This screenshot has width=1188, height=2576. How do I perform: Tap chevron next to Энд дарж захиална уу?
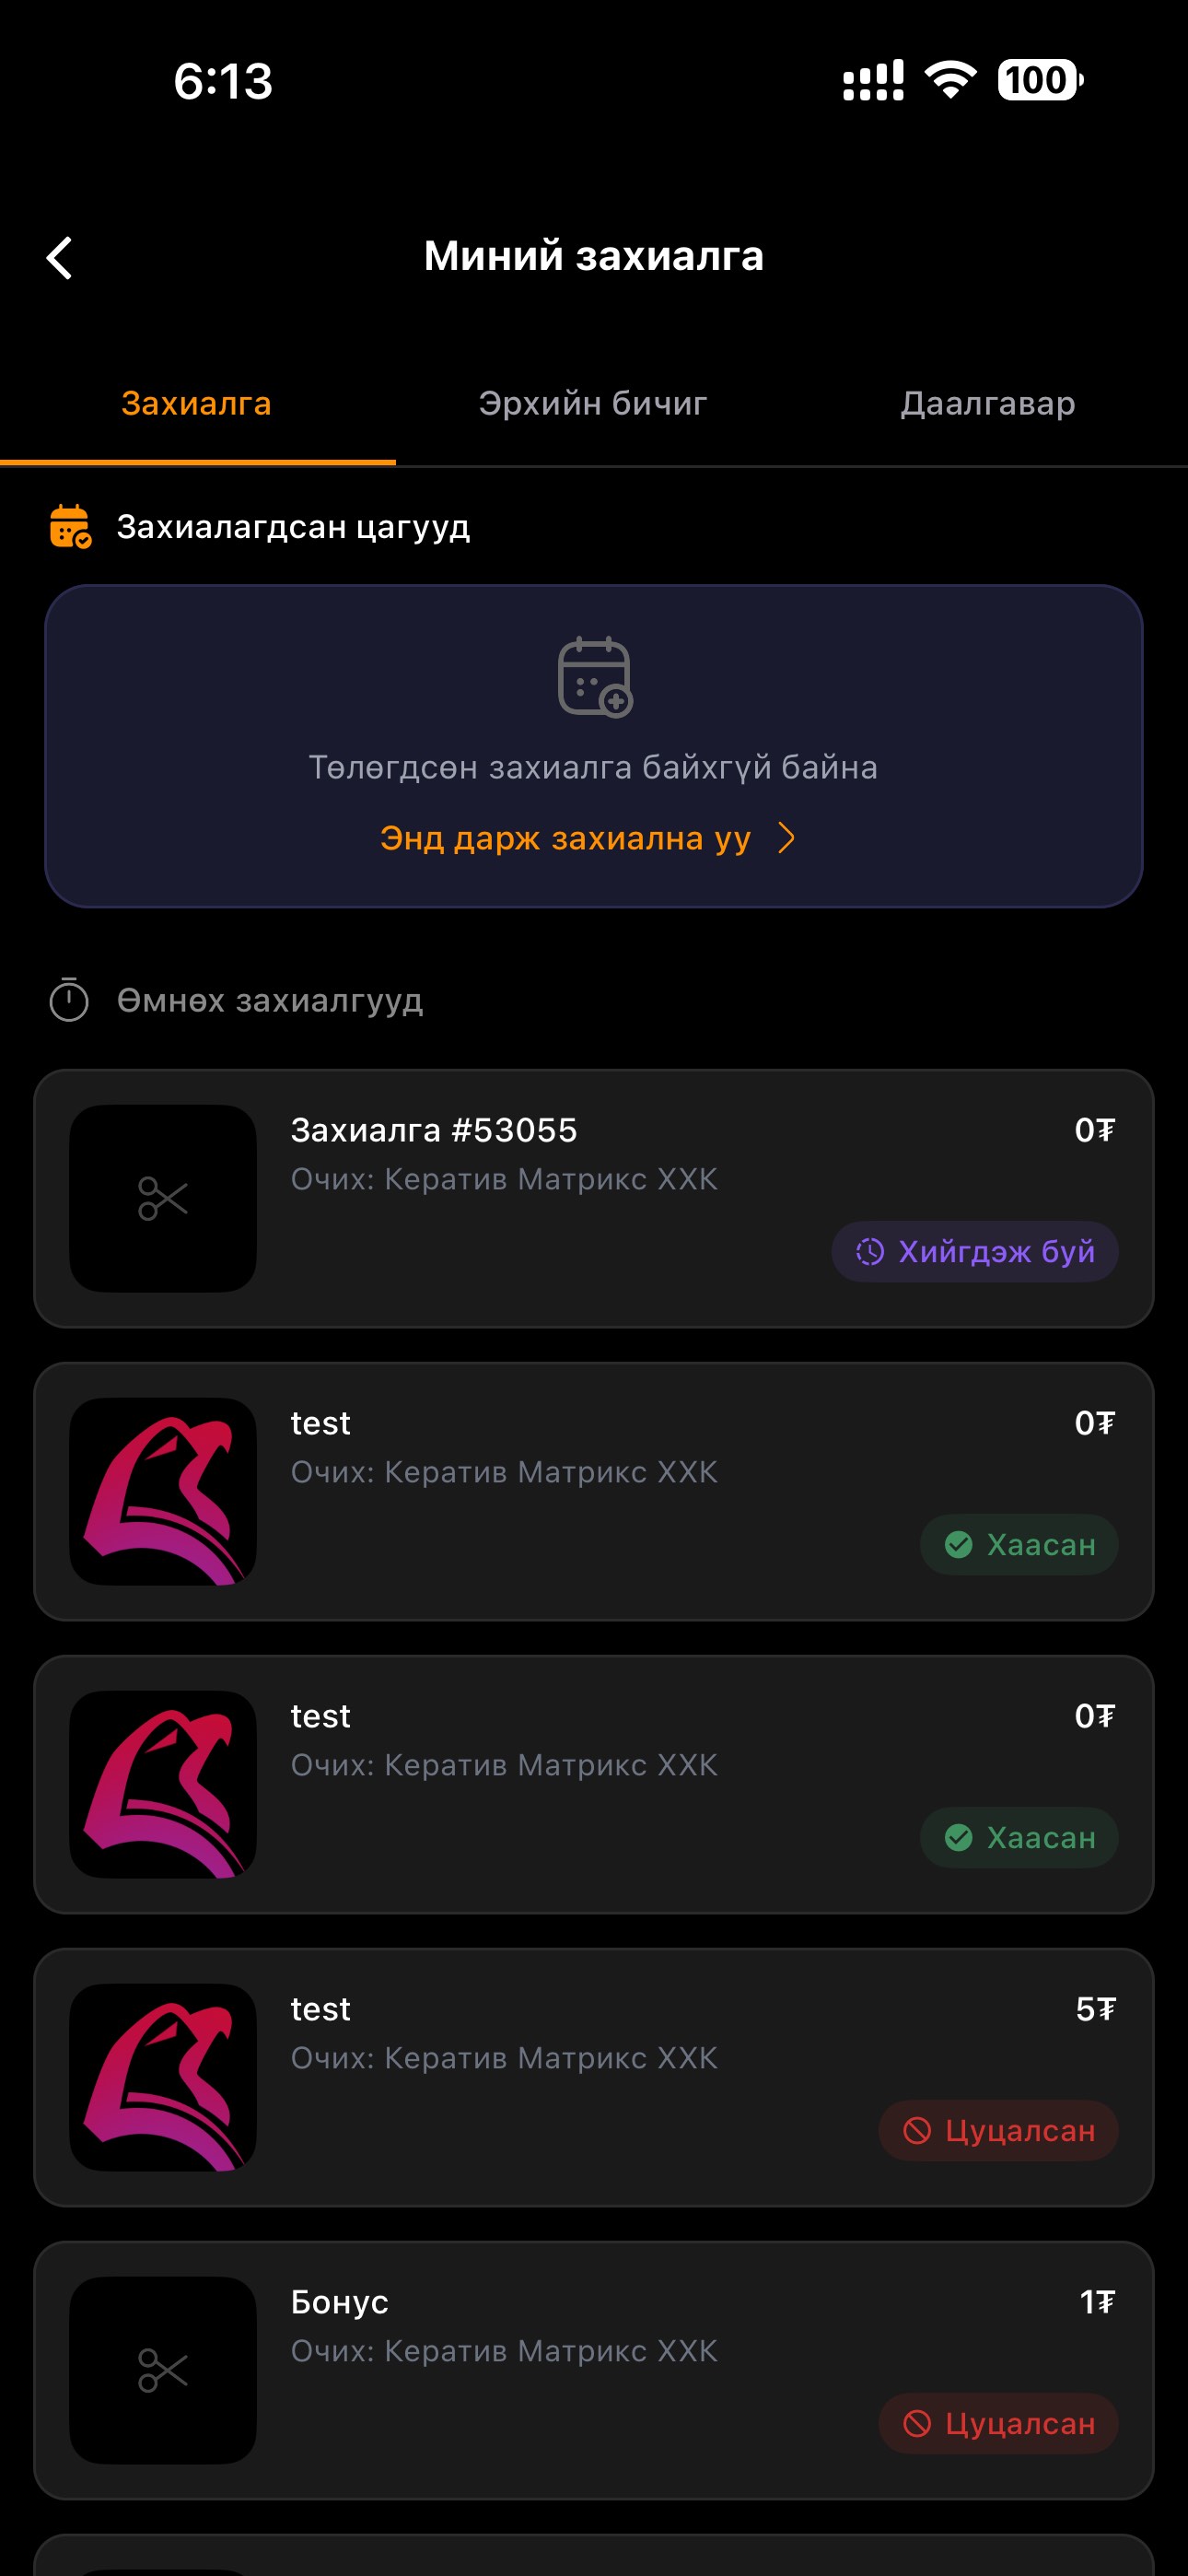[787, 838]
